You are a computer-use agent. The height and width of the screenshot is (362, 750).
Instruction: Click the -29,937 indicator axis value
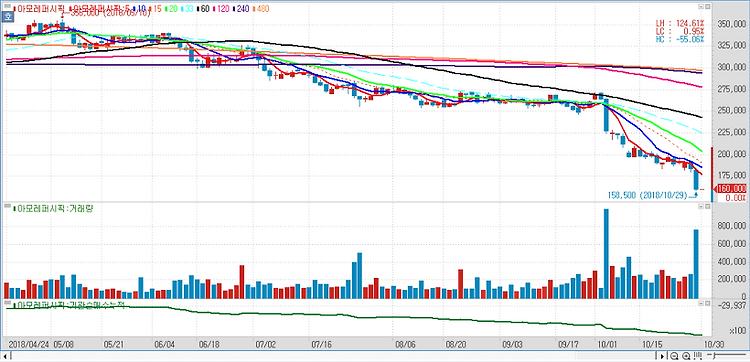click(732, 304)
